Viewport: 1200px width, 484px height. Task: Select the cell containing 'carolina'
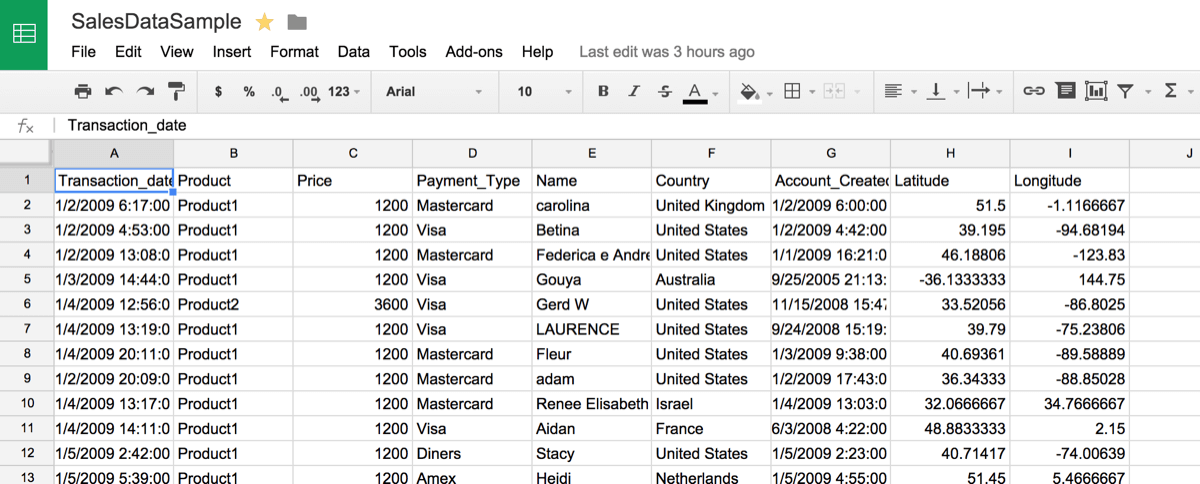click(591, 205)
